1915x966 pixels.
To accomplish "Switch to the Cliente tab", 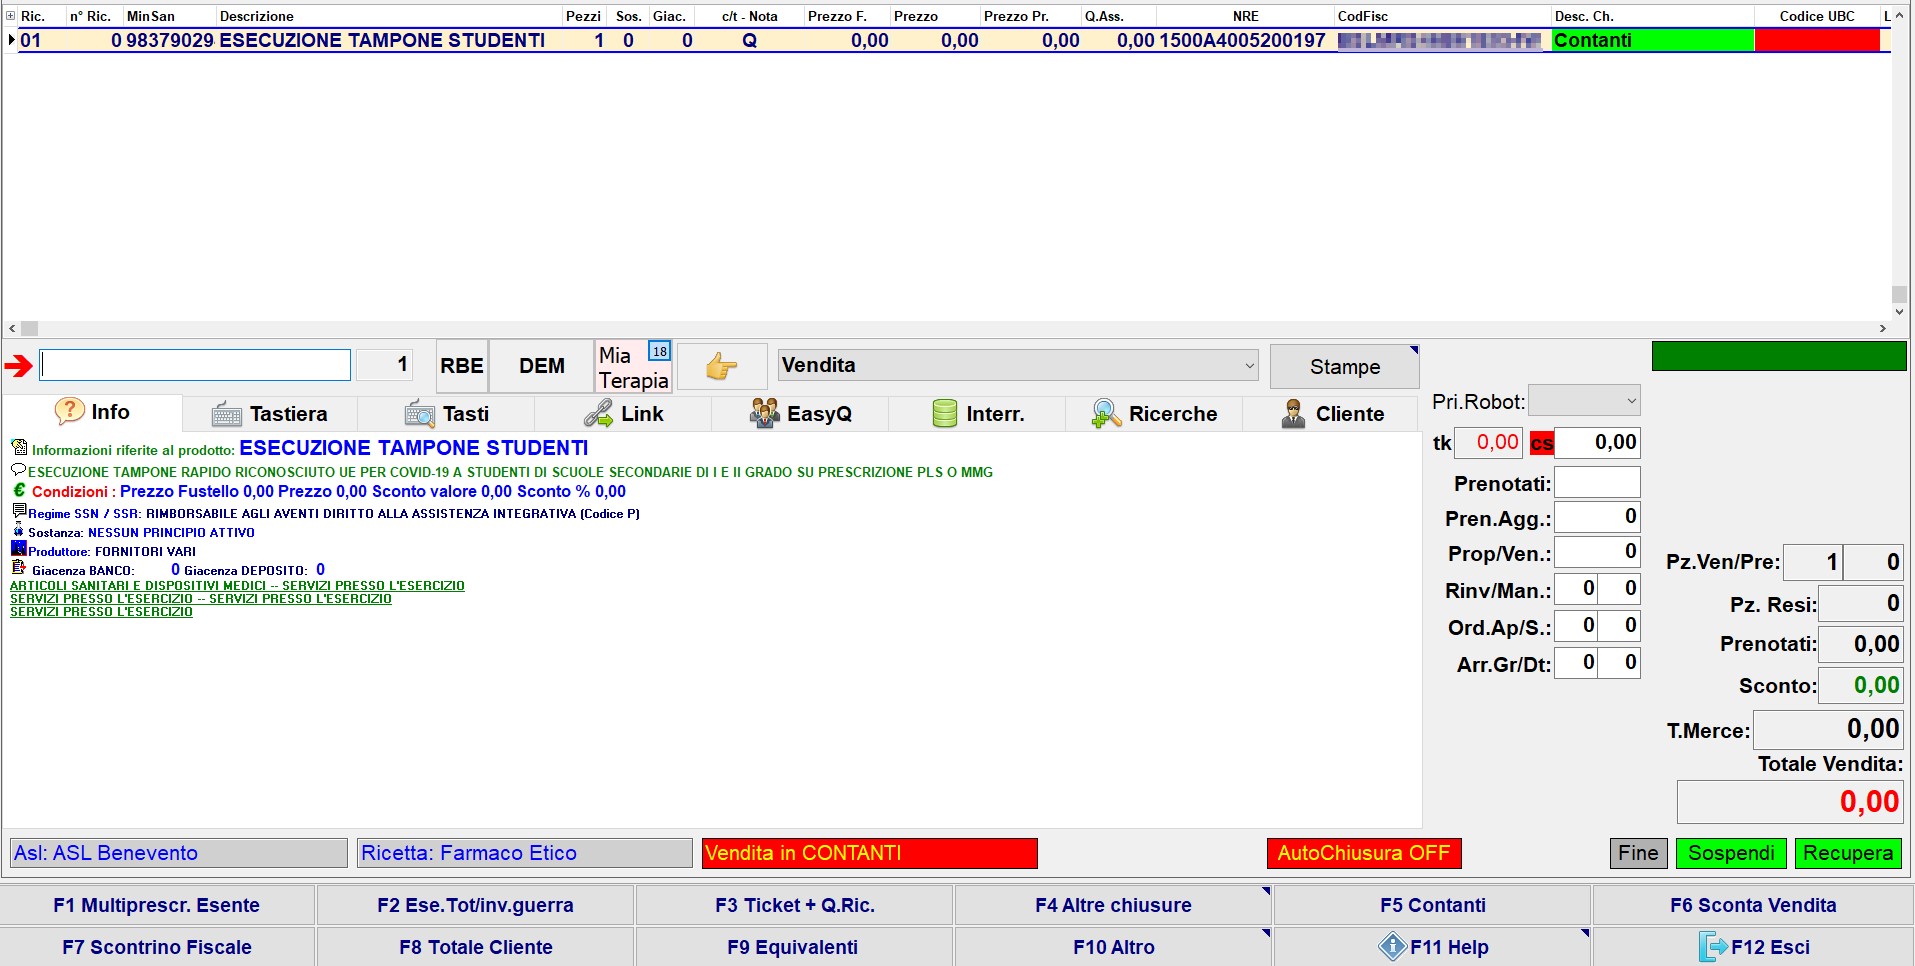I will click(x=1331, y=414).
